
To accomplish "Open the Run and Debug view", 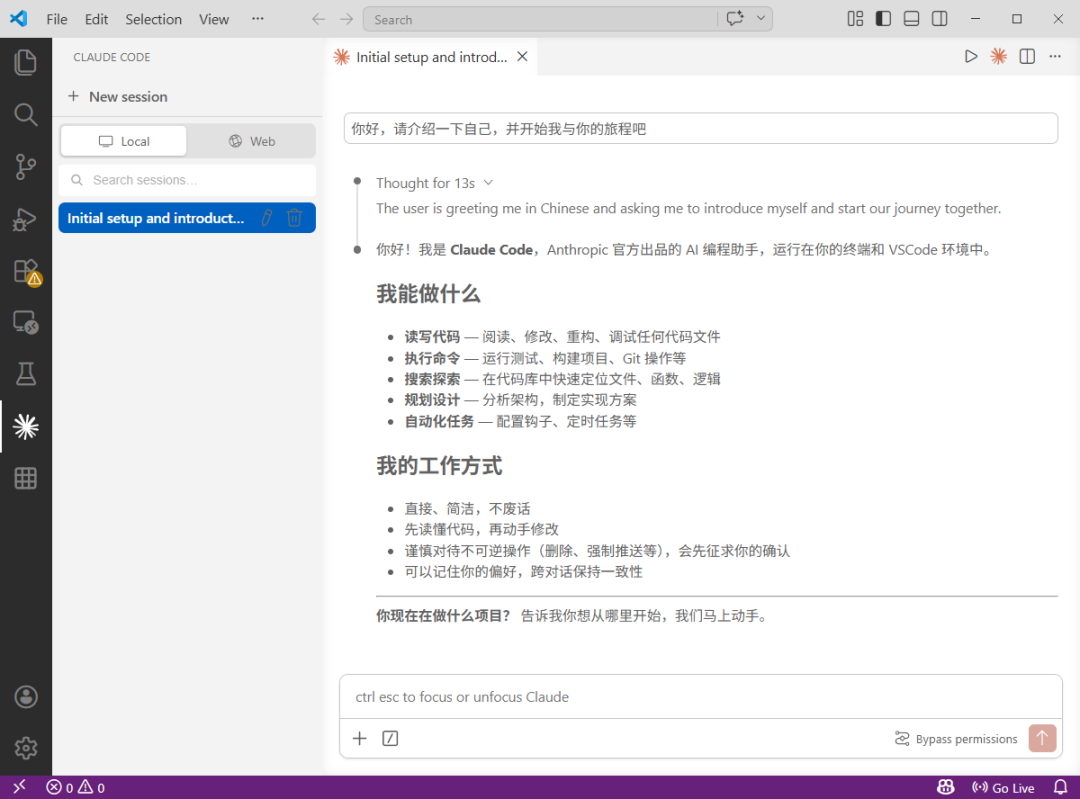I will click(25, 219).
